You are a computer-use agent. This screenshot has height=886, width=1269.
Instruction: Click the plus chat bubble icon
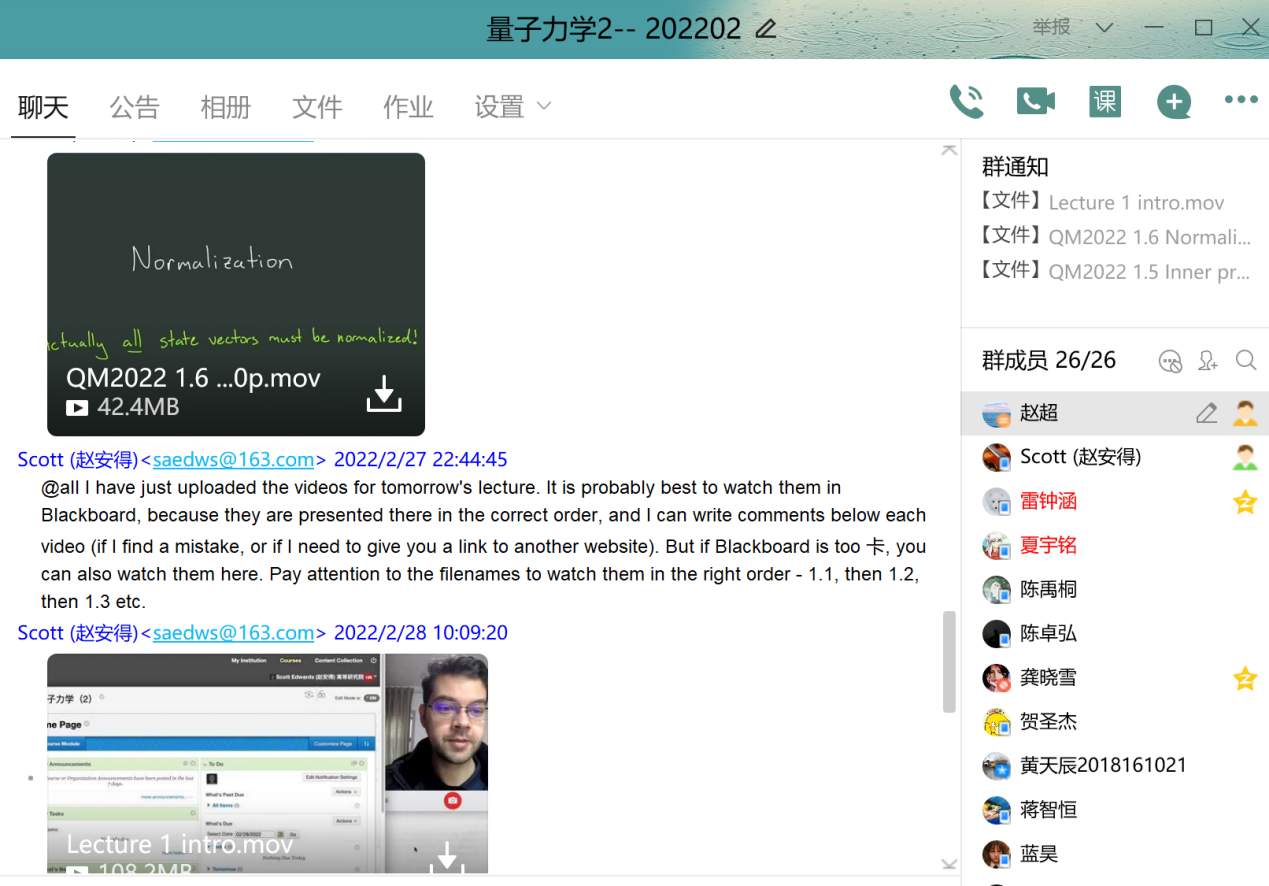[x=1173, y=101]
